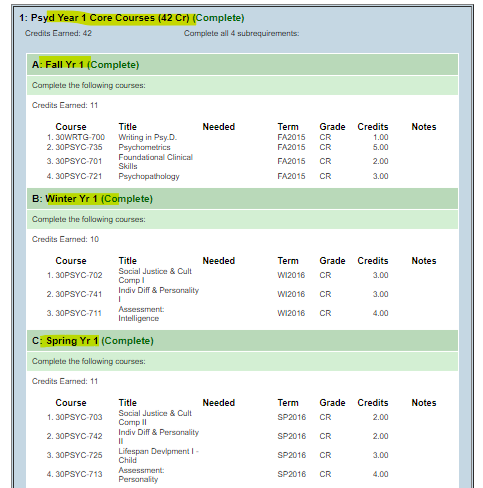Viewport: 483px width, 488px height.
Task: Click the 'Writing in Psy.D.' title
Action: [148, 137]
